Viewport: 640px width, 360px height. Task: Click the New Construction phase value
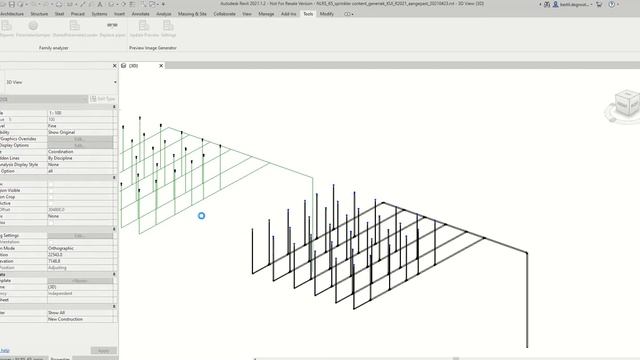(80, 319)
